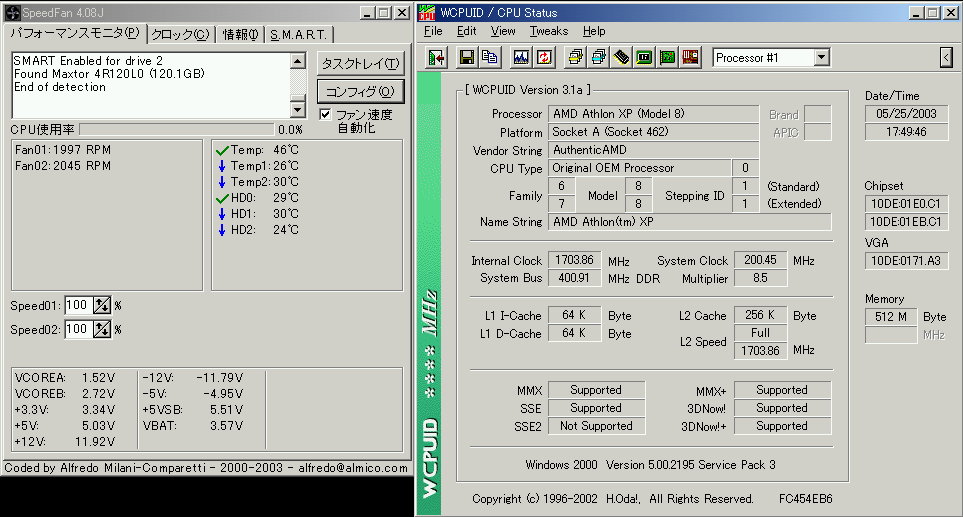Click the alfredo@almico.com status bar text
Viewport: 963px width, 517px height.
(353, 468)
